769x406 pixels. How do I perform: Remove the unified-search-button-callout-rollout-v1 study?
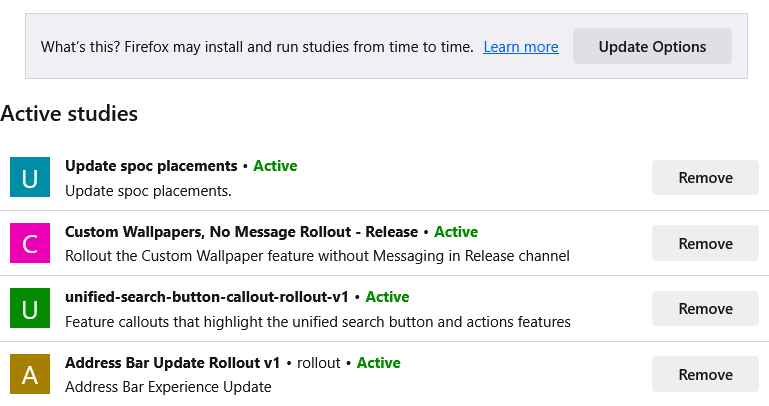[705, 308]
